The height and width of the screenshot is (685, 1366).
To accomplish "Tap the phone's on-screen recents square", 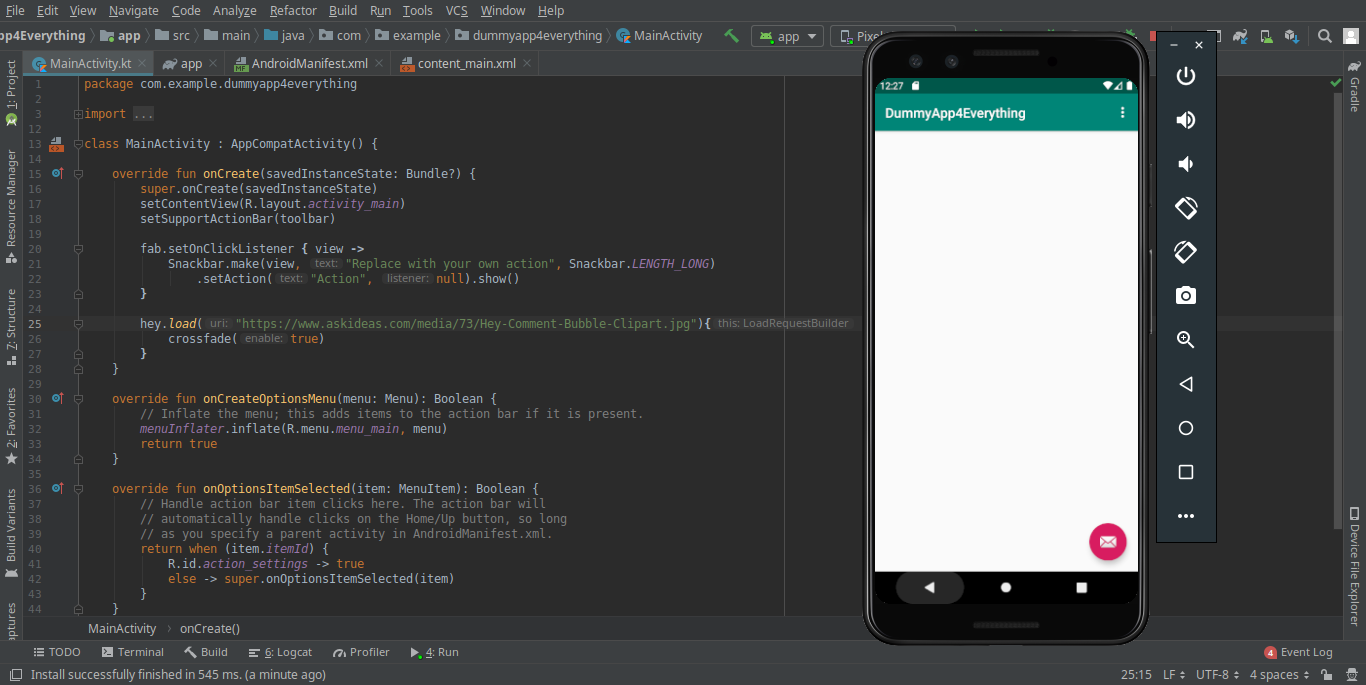I will (x=1082, y=588).
